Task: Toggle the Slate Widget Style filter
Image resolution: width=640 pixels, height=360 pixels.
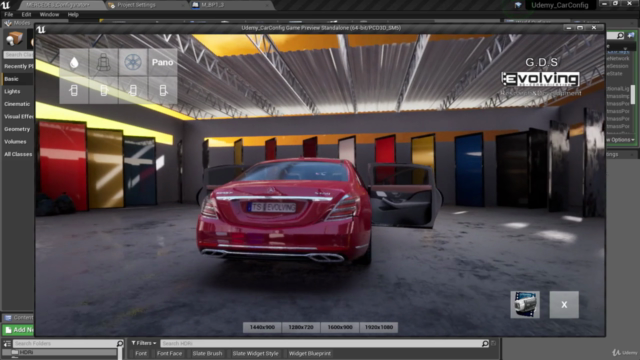Action: pos(256,353)
